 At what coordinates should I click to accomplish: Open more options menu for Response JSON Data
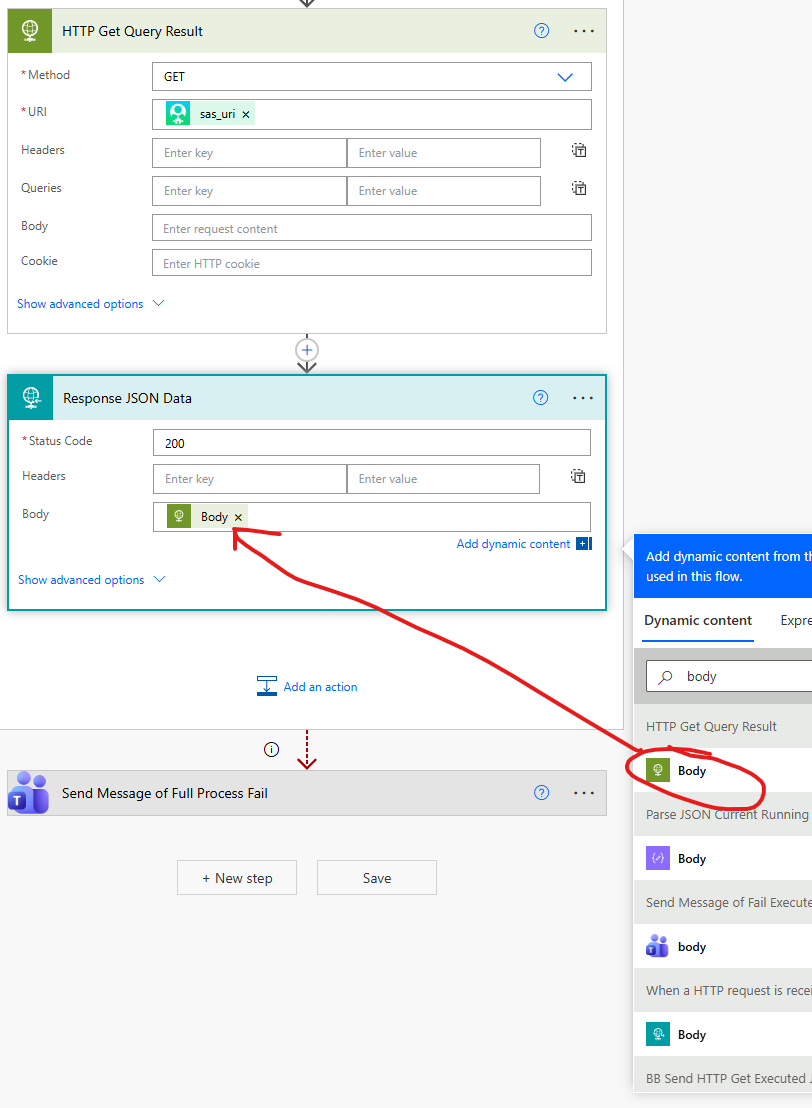click(x=583, y=398)
